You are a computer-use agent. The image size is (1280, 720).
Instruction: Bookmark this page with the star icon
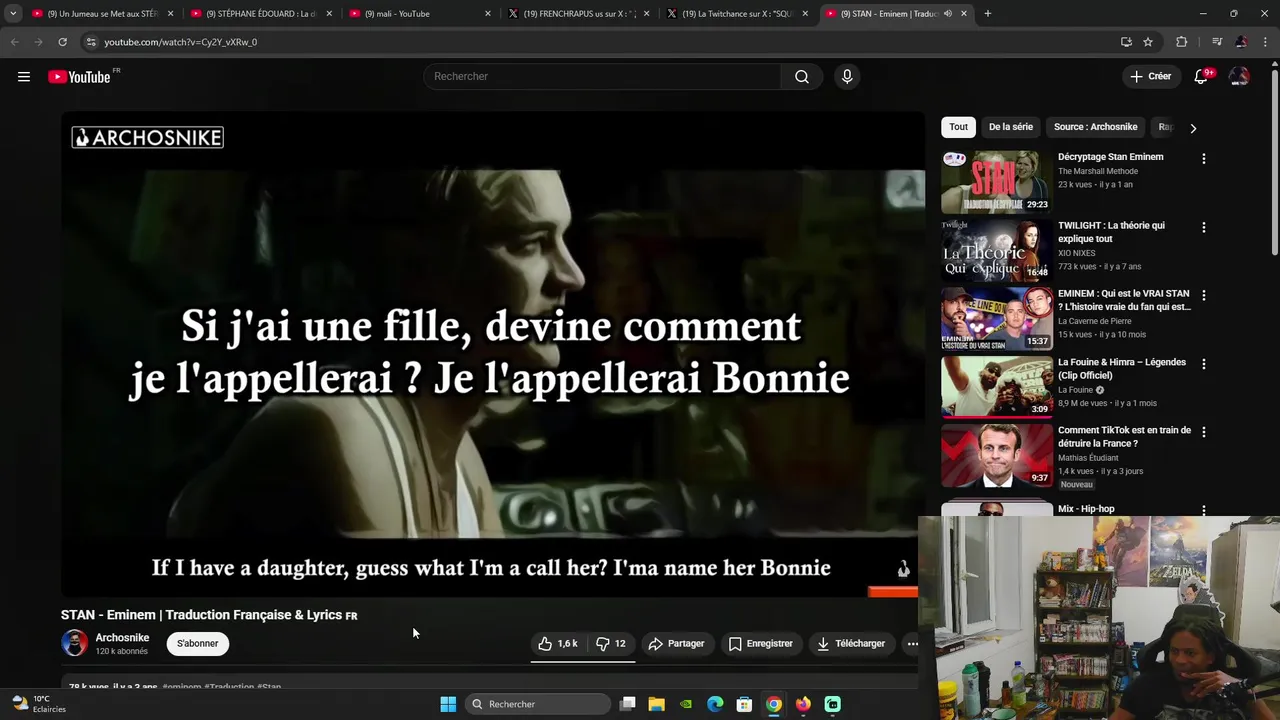1148,42
